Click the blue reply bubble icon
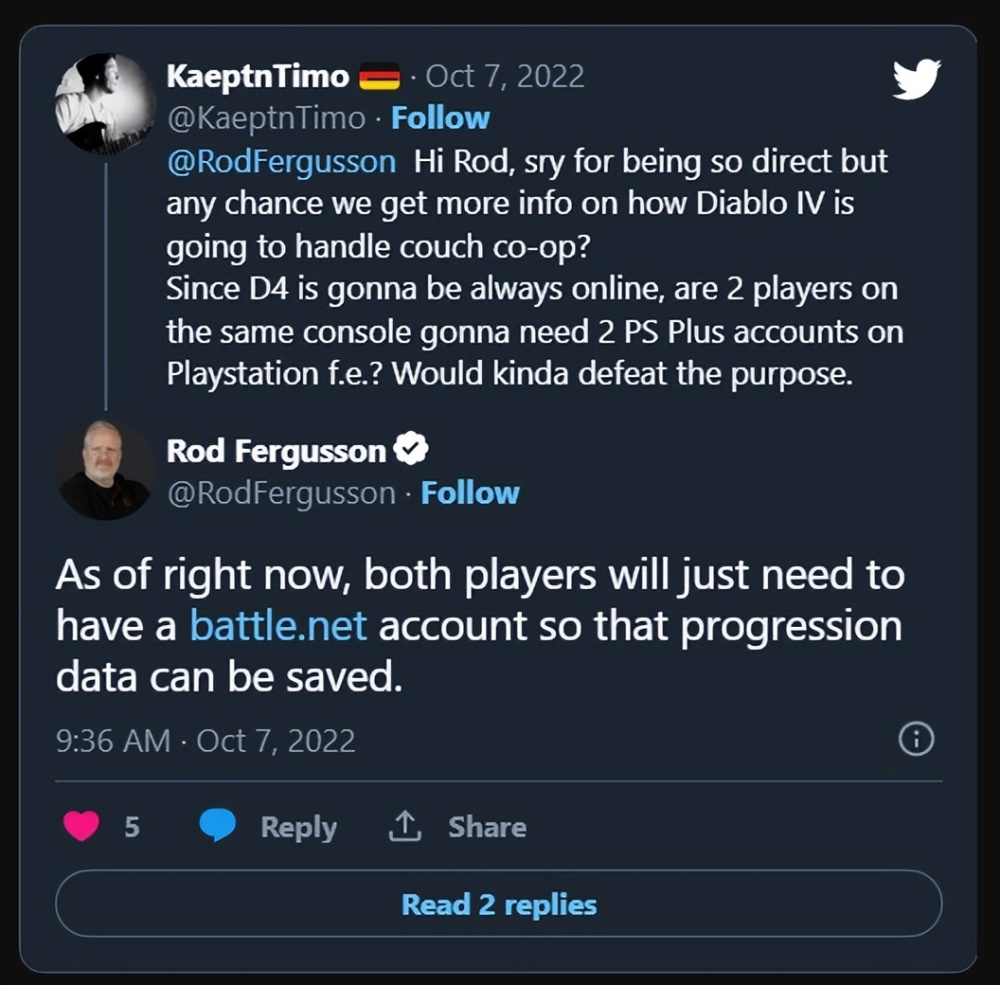1000x985 pixels. click(x=217, y=826)
